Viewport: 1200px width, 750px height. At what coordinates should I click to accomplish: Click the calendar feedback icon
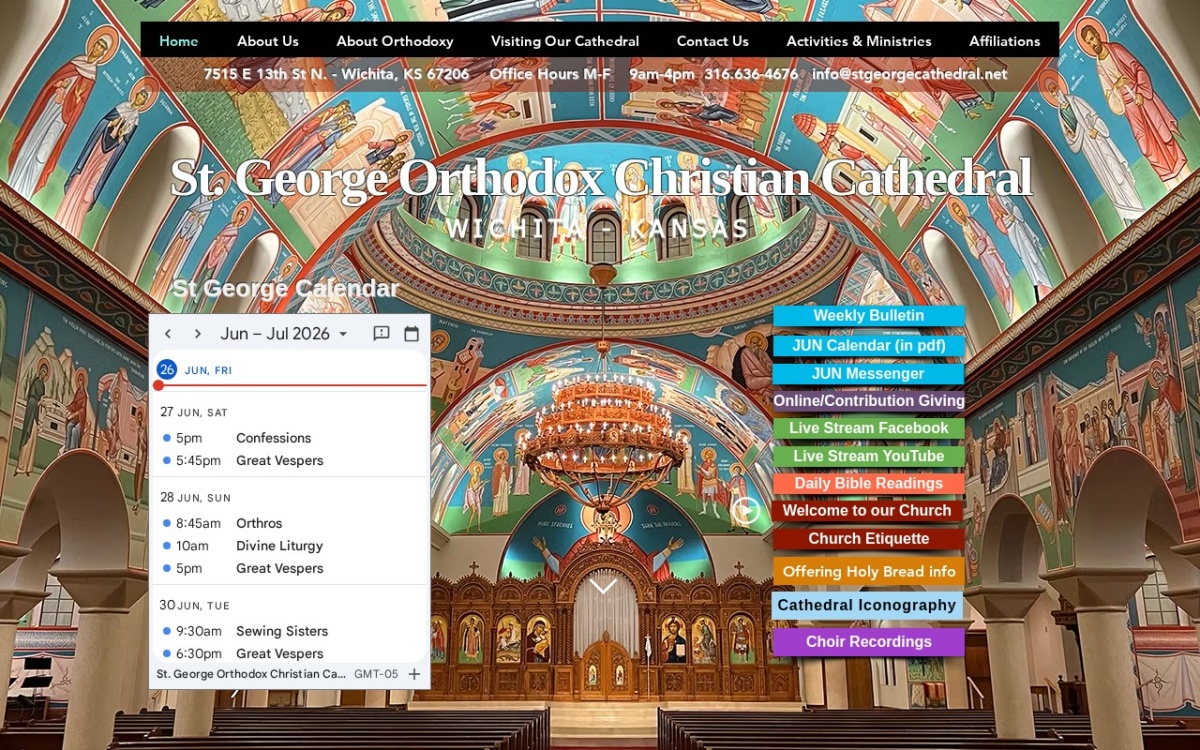[381, 334]
